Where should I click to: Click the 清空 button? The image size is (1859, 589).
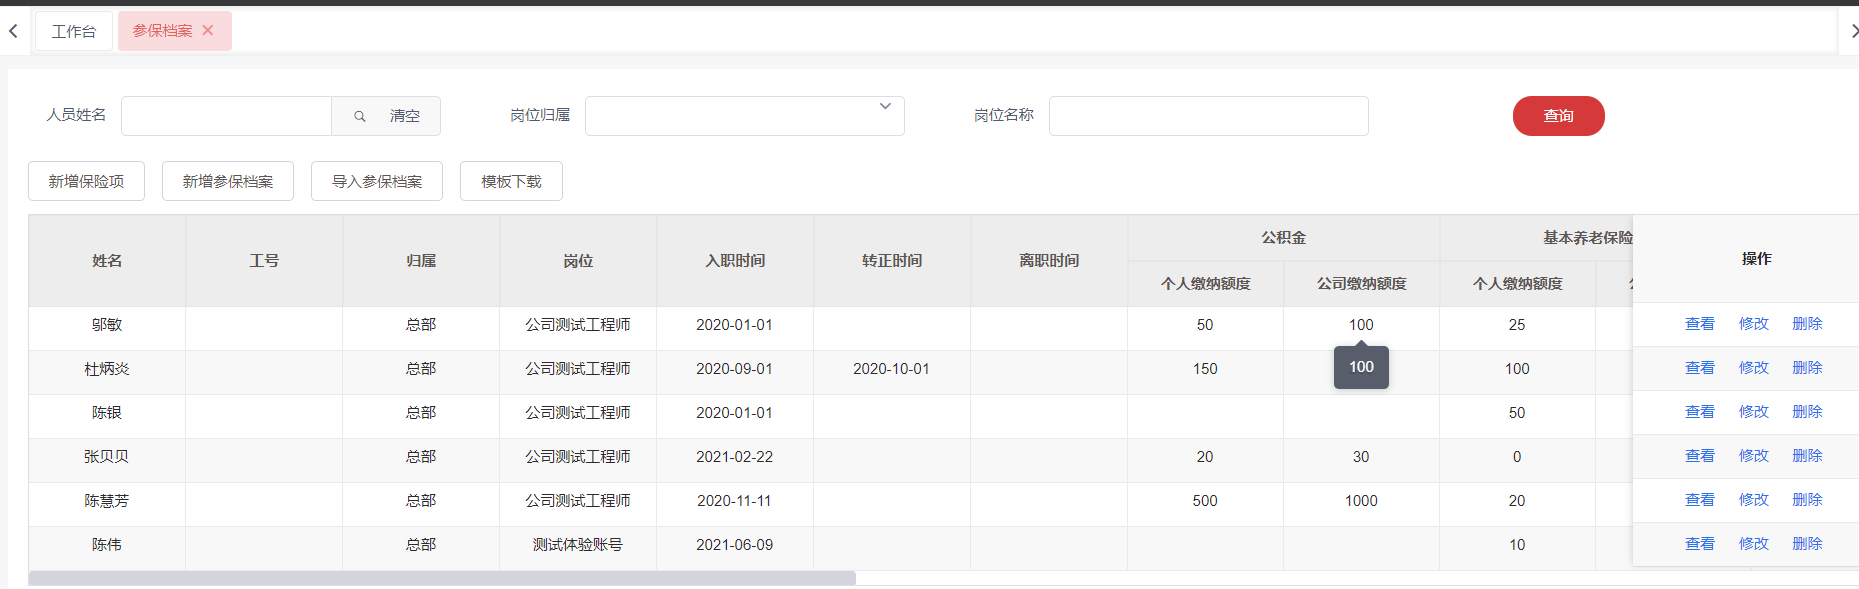coord(405,116)
